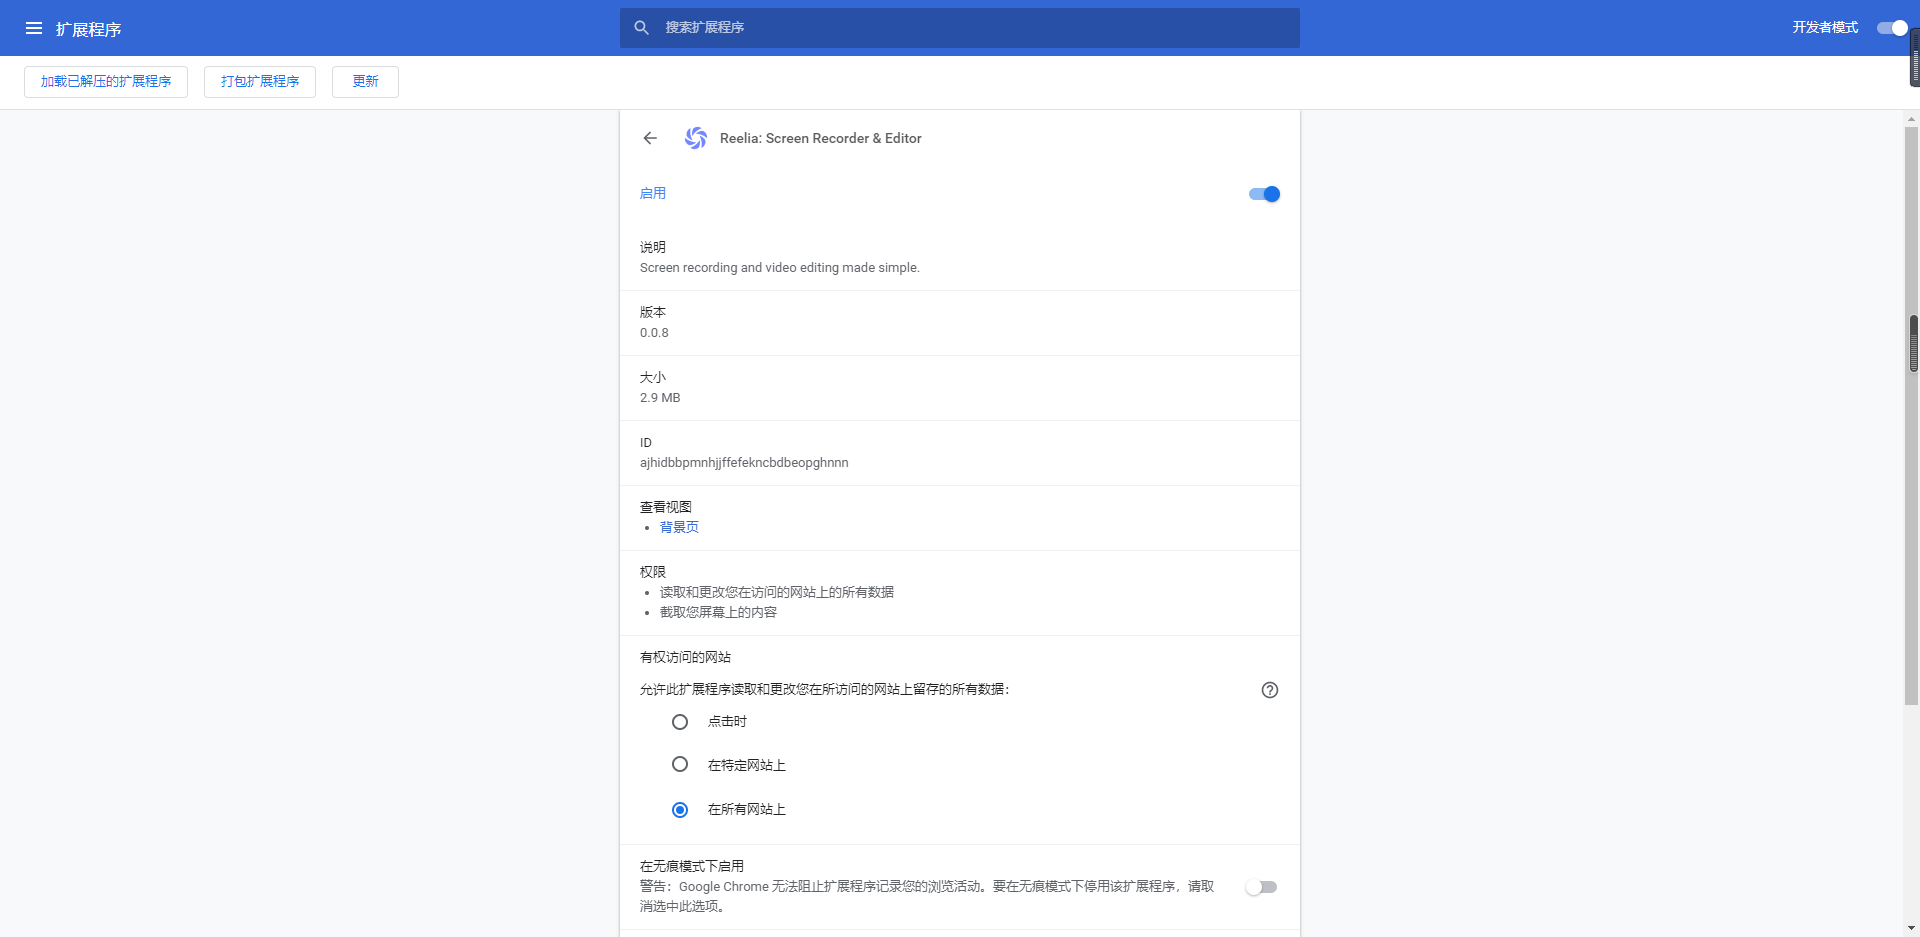Disable the 启用 extension toggle
The image size is (1920, 937).
click(x=1263, y=194)
